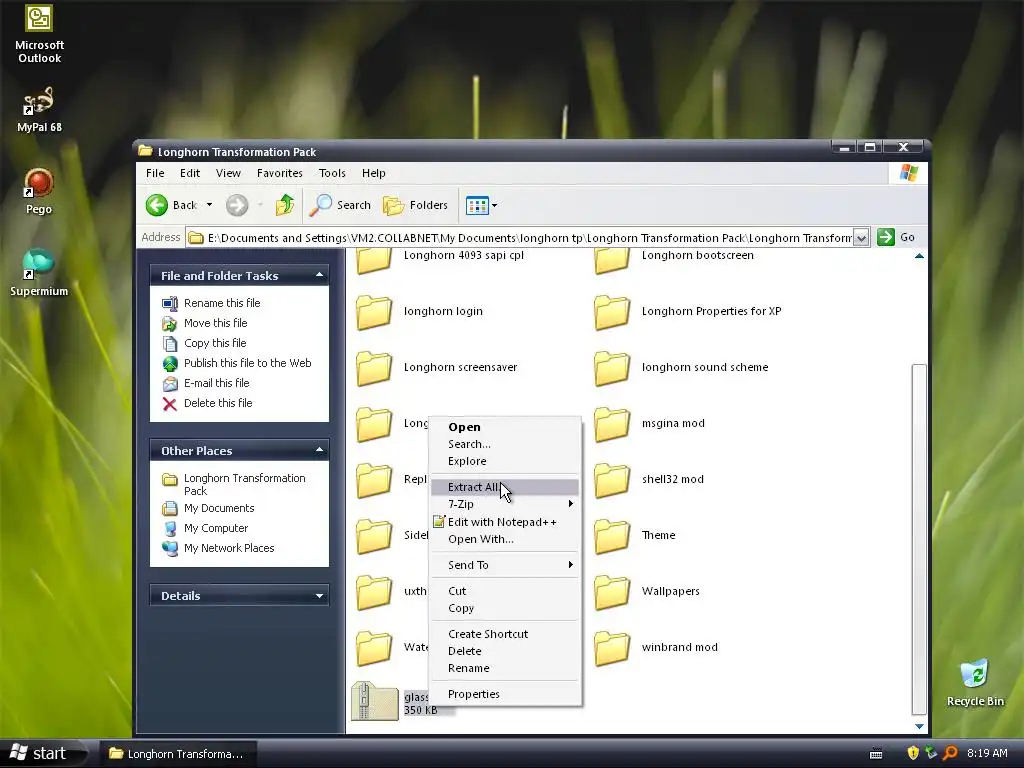Image resolution: width=1024 pixels, height=768 pixels.
Task: Choose Explore in the context menu
Action: pos(505,461)
